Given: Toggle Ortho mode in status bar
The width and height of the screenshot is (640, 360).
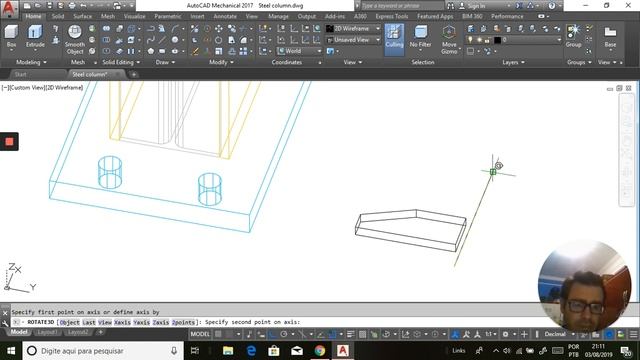Looking at the screenshot, I should click(272, 334).
